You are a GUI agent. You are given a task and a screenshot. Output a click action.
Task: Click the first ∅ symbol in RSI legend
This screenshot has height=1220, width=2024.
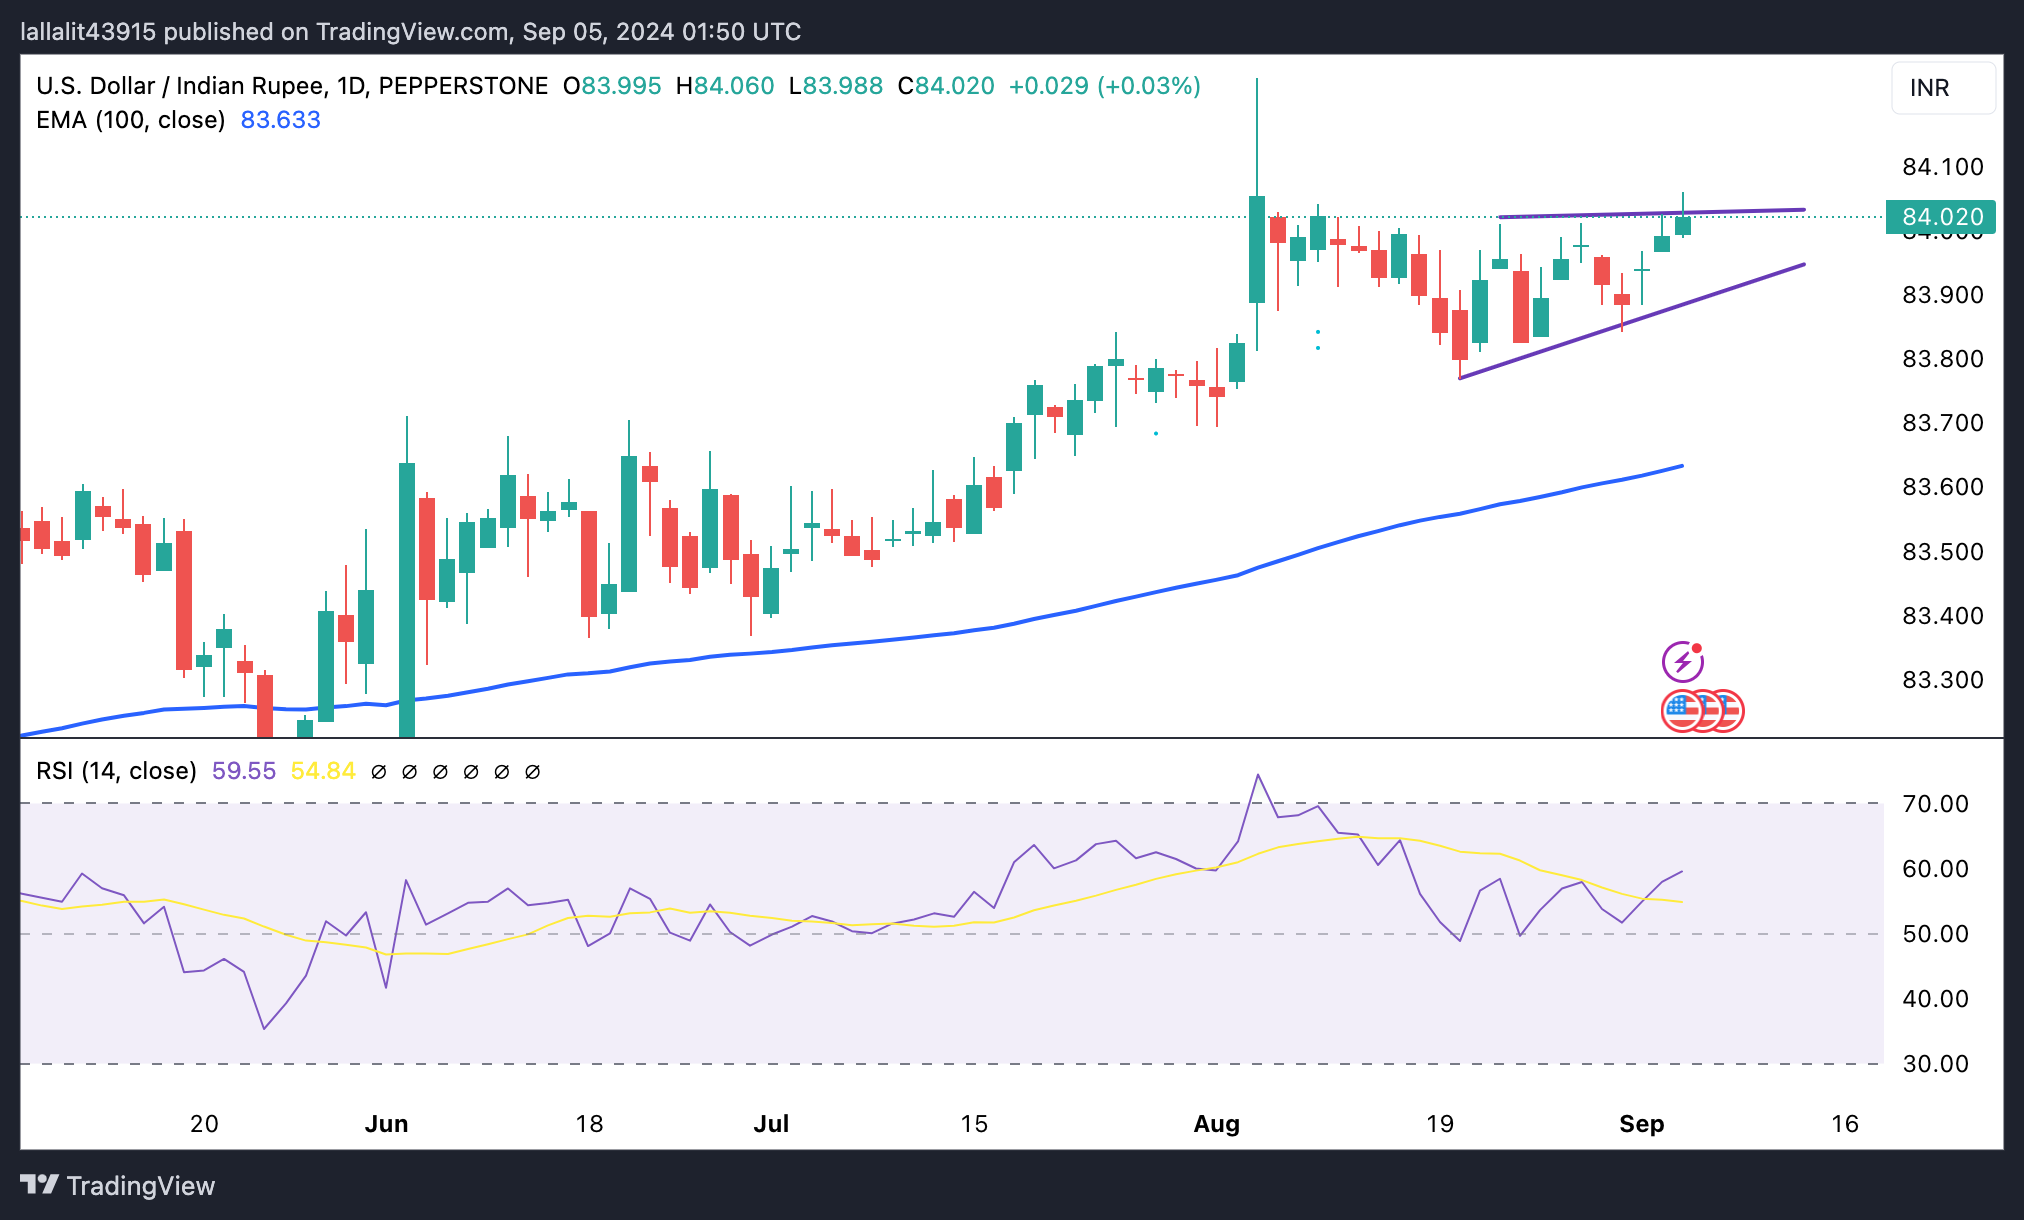pyautogui.click(x=378, y=772)
